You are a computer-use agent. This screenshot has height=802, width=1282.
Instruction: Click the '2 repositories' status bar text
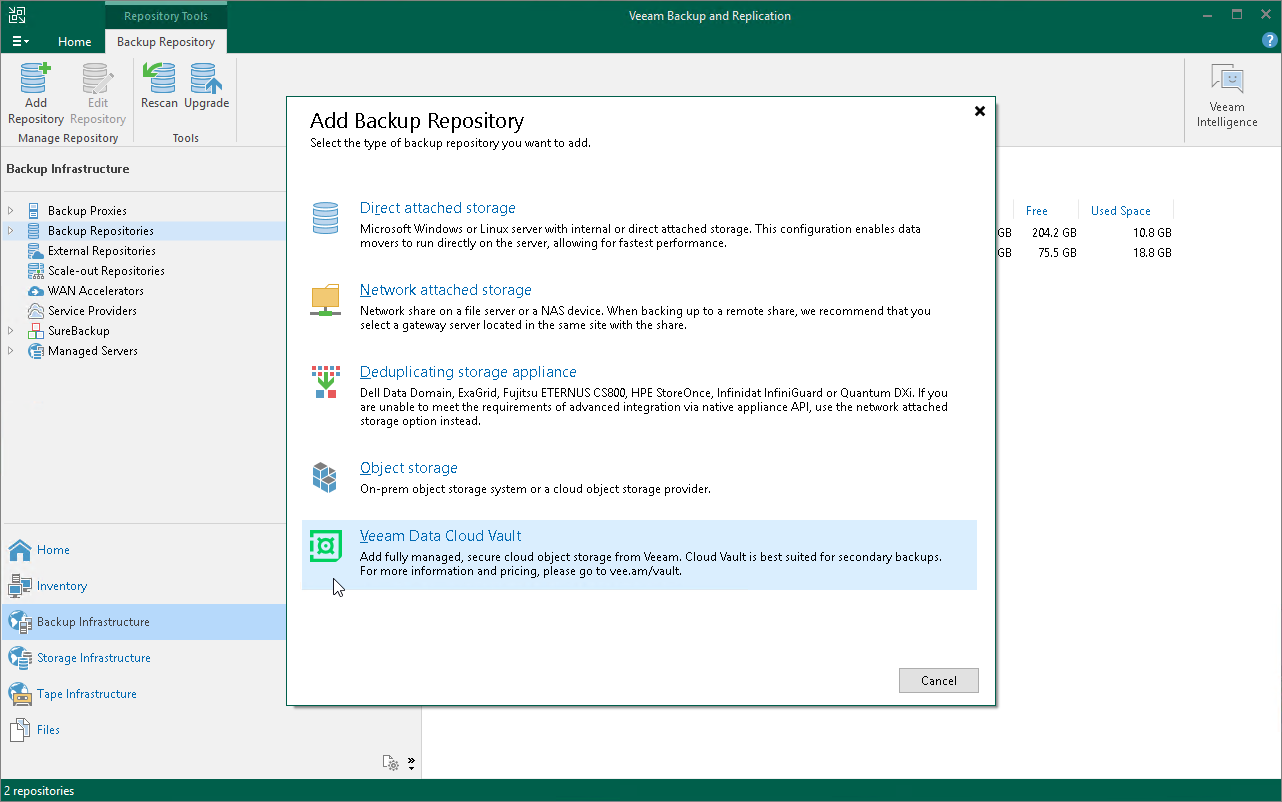click(39, 791)
